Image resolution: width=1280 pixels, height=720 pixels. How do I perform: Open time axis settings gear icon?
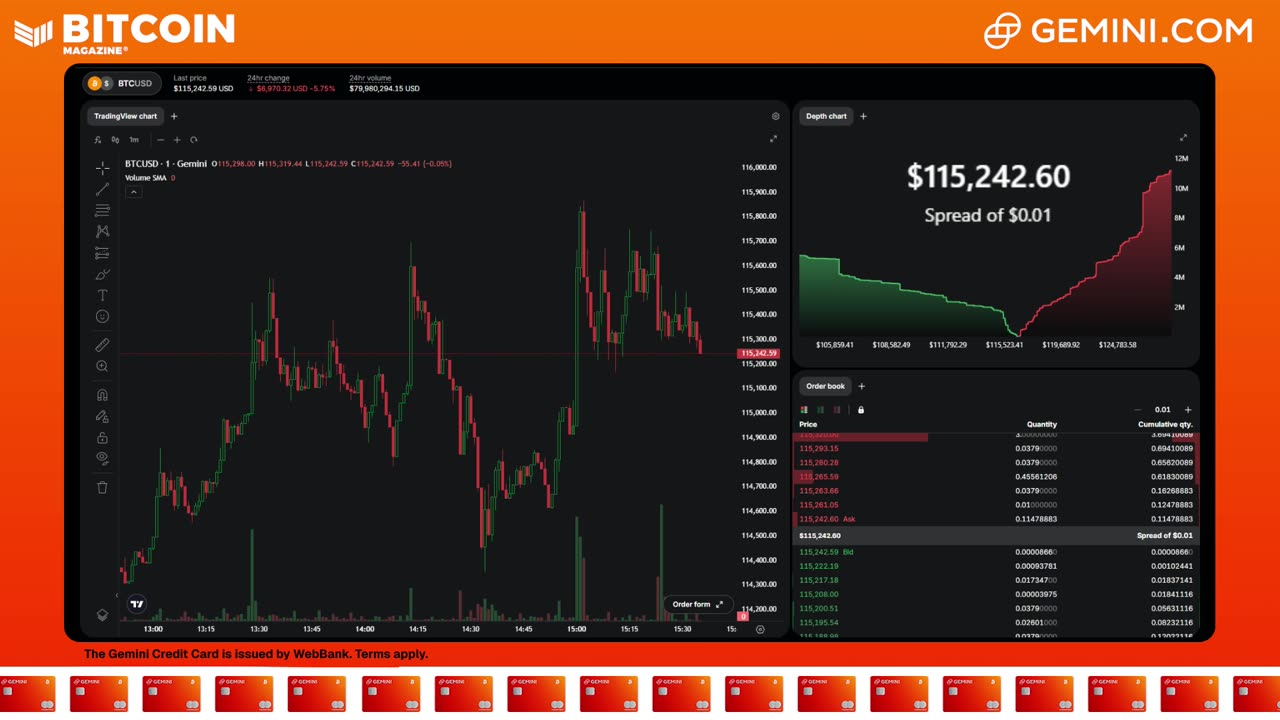point(760,629)
